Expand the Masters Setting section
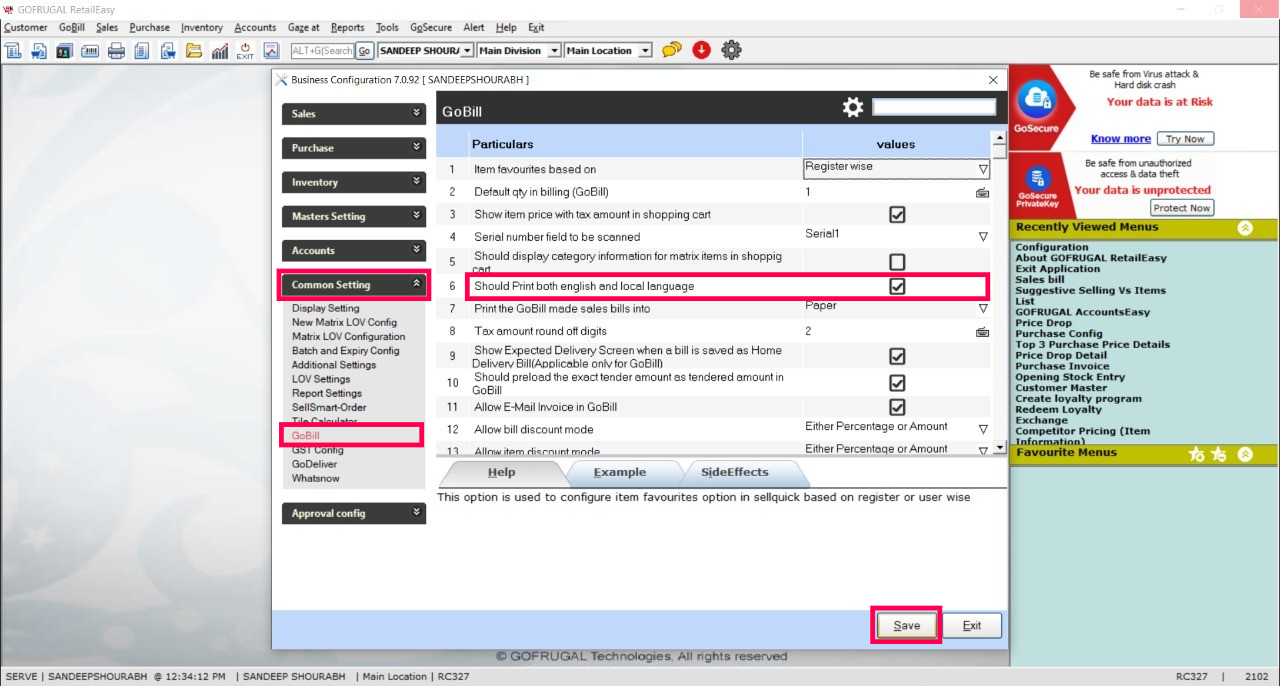Image resolution: width=1280 pixels, height=686 pixels. tap(354, 216)
